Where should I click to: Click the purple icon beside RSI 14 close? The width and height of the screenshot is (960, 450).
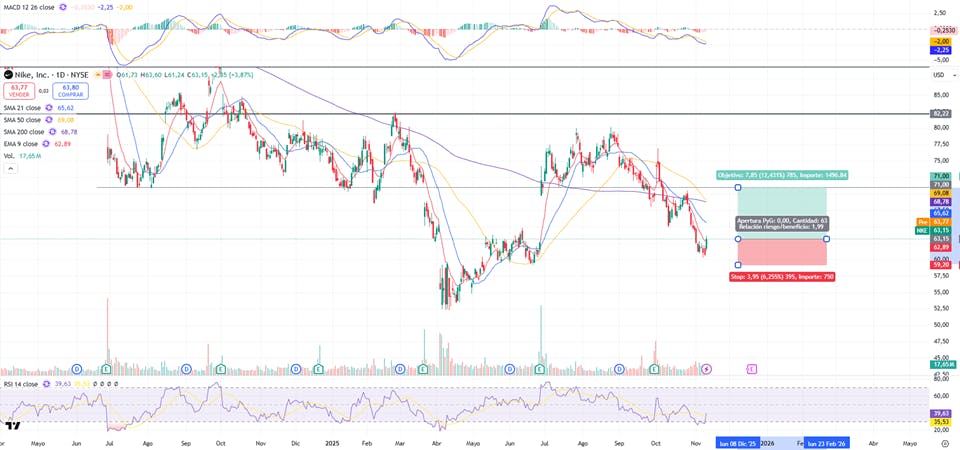47,384
